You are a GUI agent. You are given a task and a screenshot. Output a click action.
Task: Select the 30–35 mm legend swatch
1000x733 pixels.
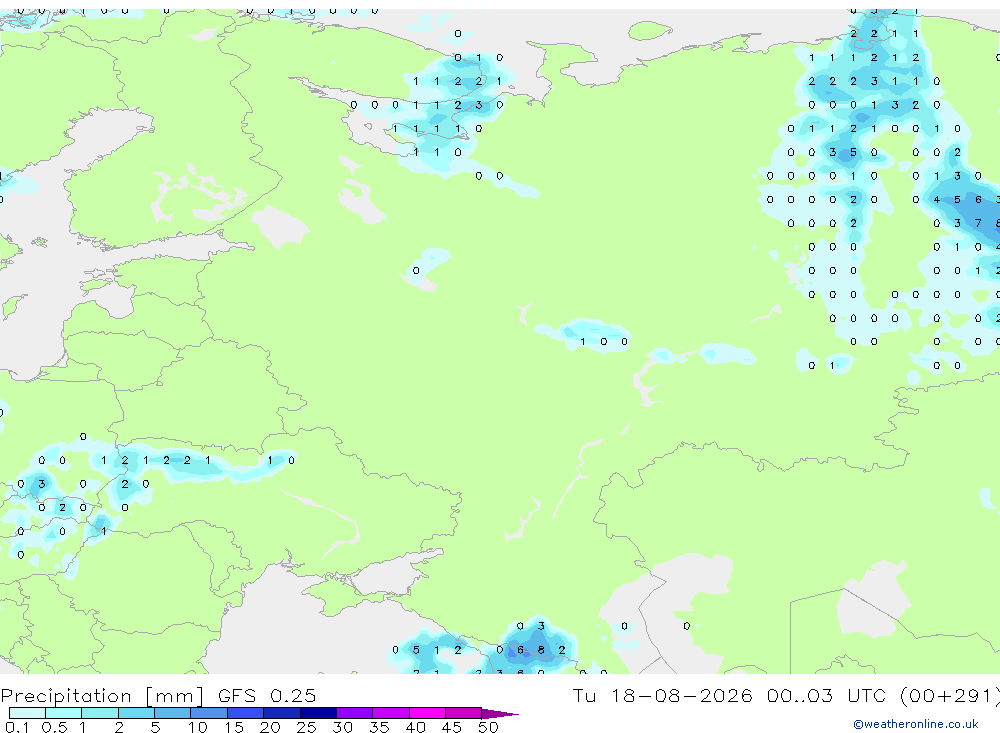355,713
